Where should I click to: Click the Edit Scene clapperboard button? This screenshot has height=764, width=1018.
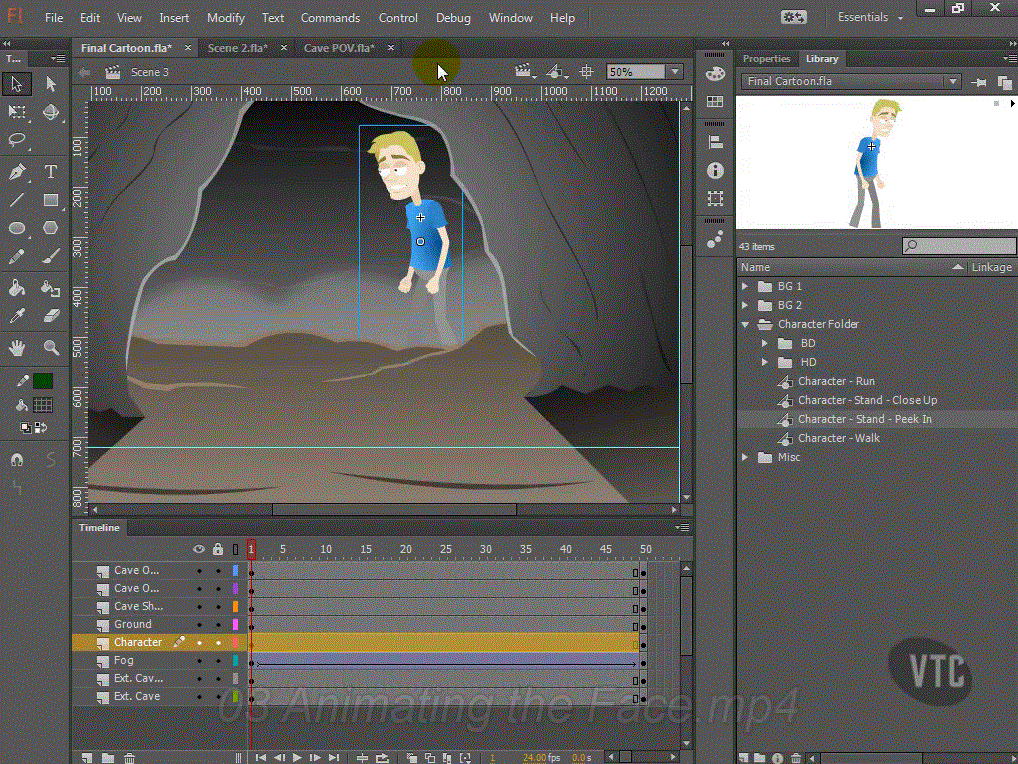(525, 71)
